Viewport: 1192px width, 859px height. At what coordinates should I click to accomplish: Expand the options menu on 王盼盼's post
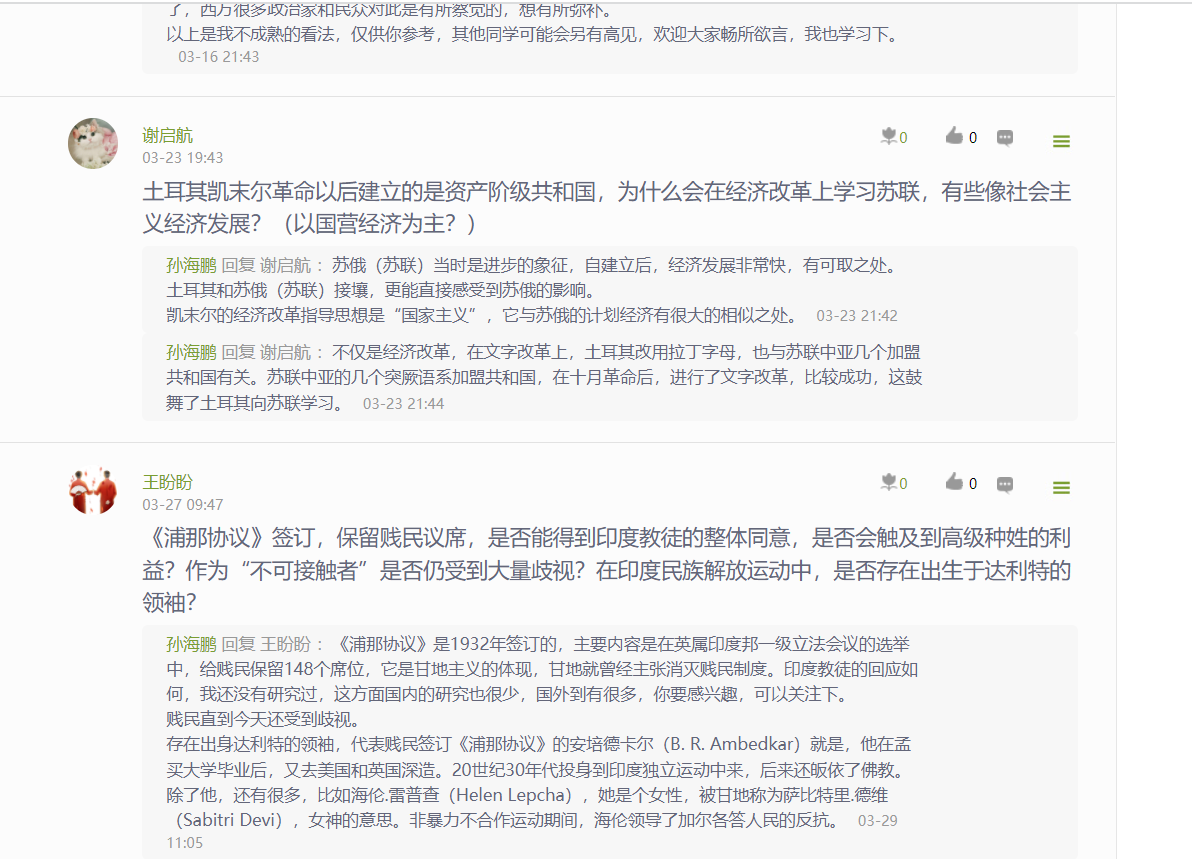1061,488
